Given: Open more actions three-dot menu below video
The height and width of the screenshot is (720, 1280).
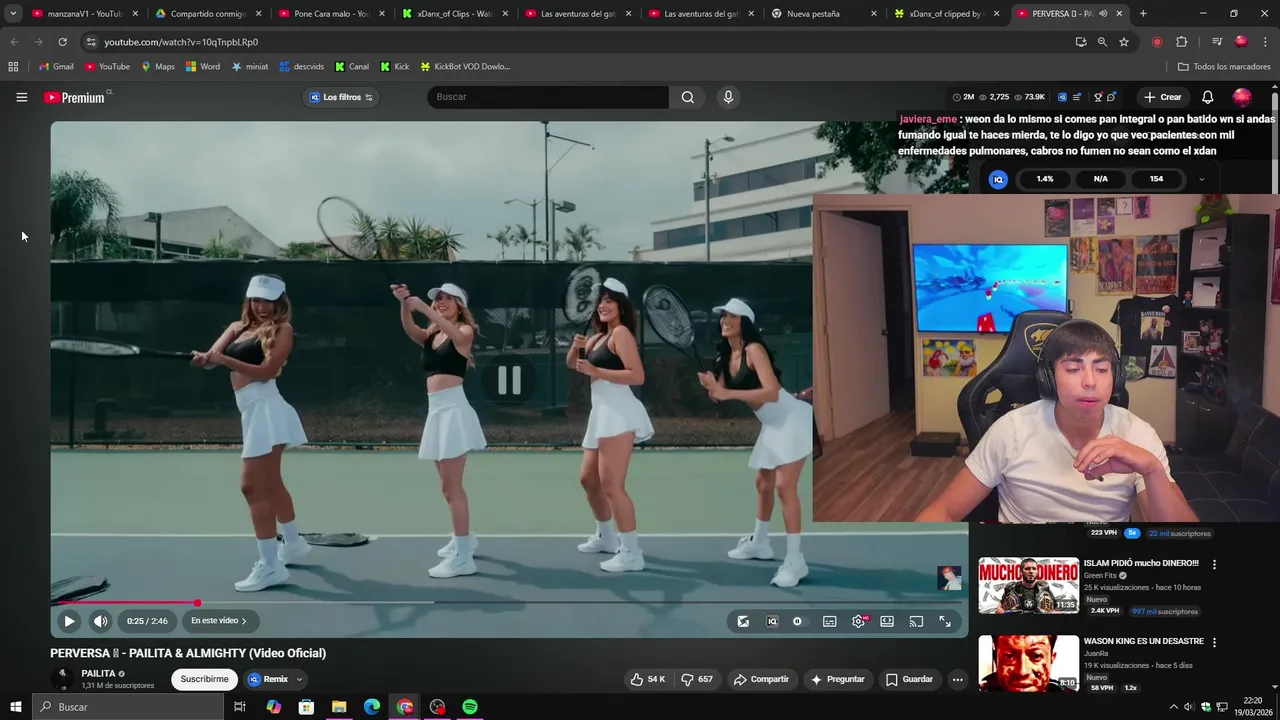Looking at the screenshot, I should click(x=957, y=679).
